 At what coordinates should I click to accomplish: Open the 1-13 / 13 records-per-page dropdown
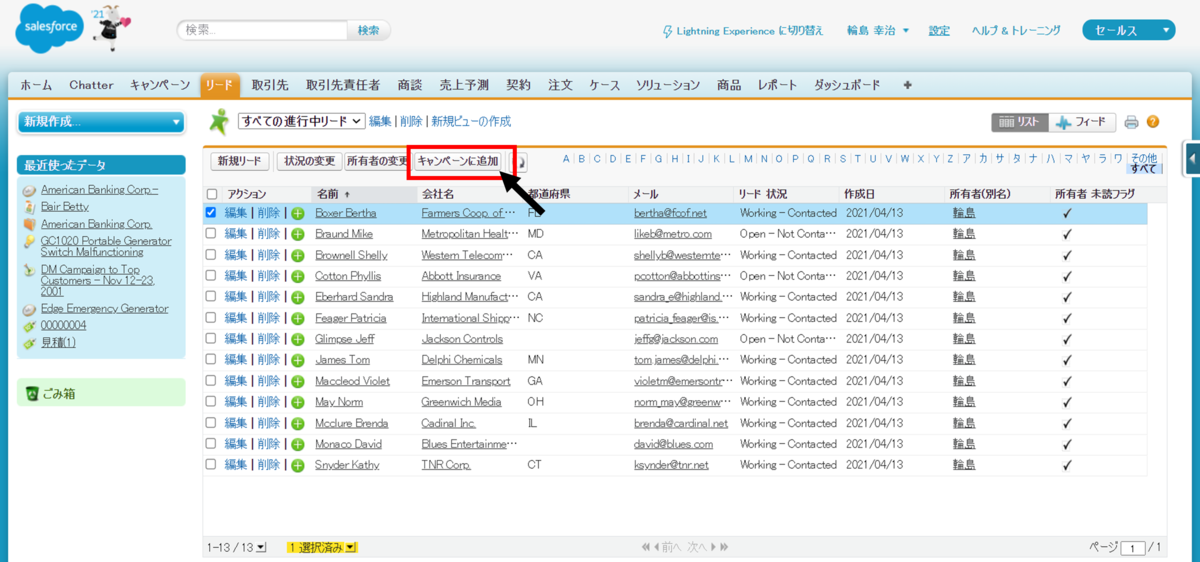[236, 547]
